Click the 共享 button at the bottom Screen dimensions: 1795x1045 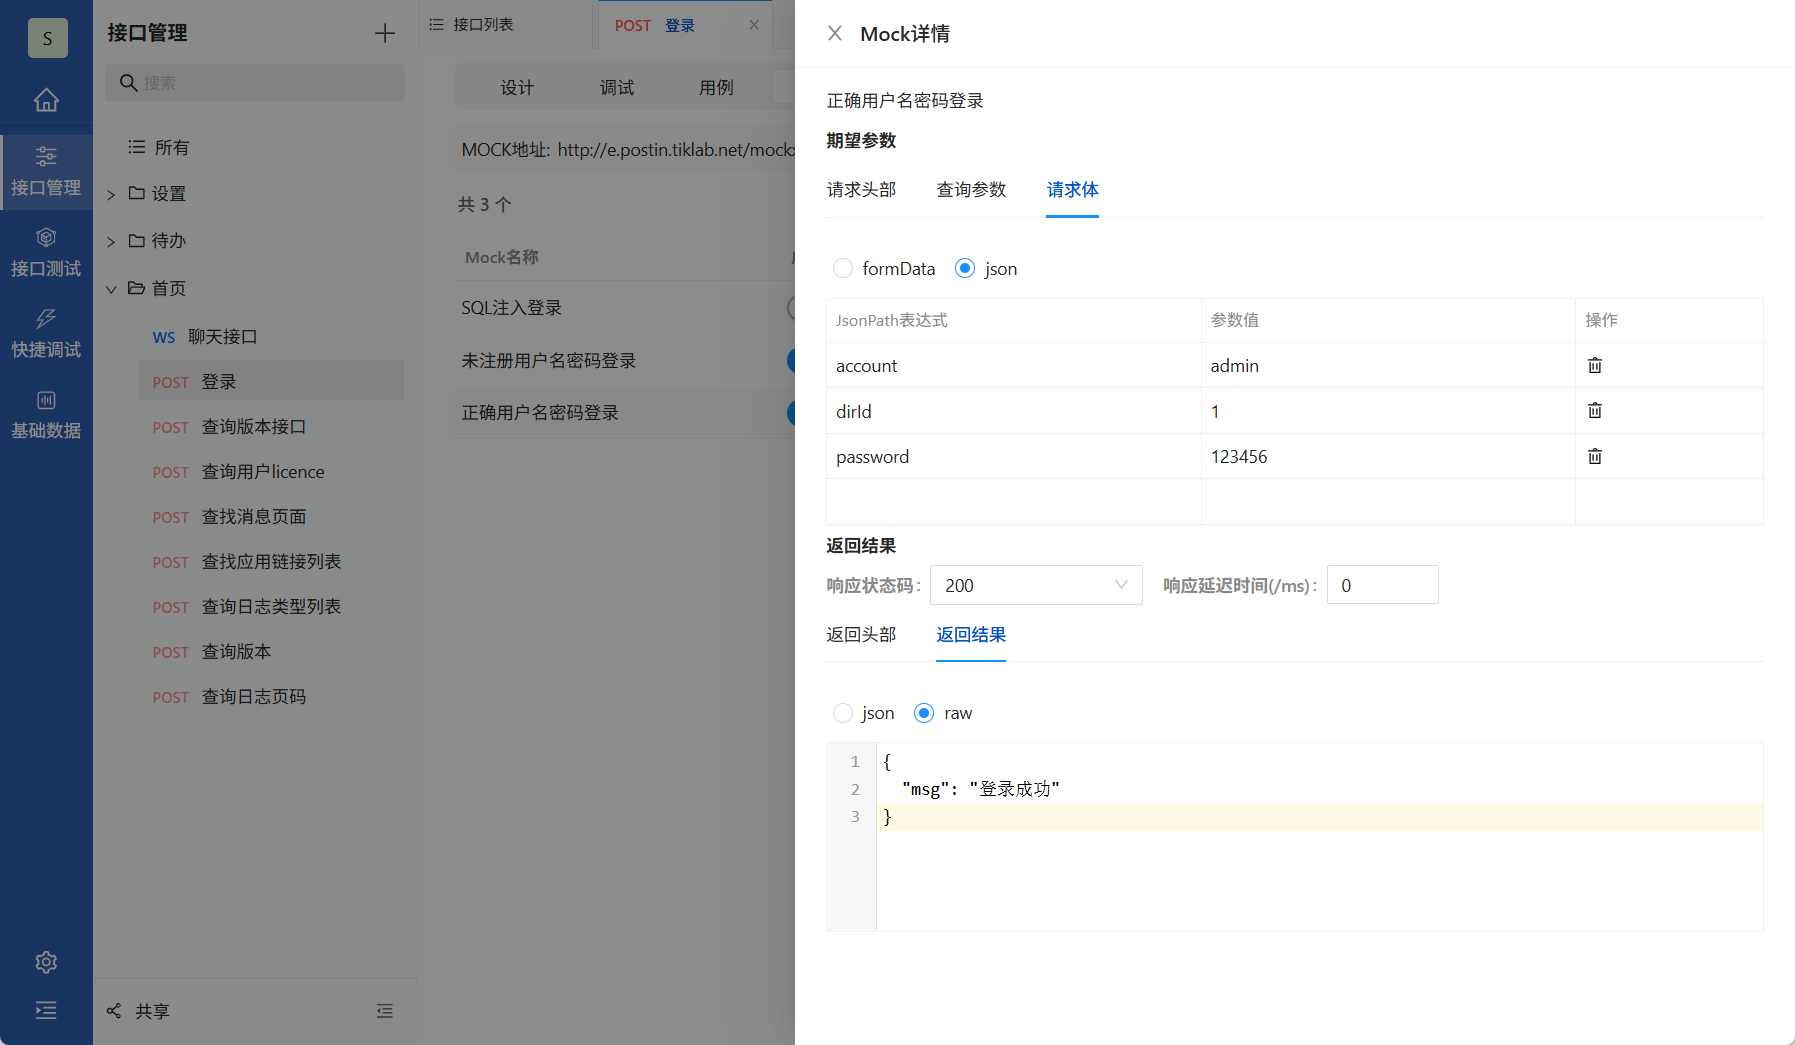point(136,1011)
